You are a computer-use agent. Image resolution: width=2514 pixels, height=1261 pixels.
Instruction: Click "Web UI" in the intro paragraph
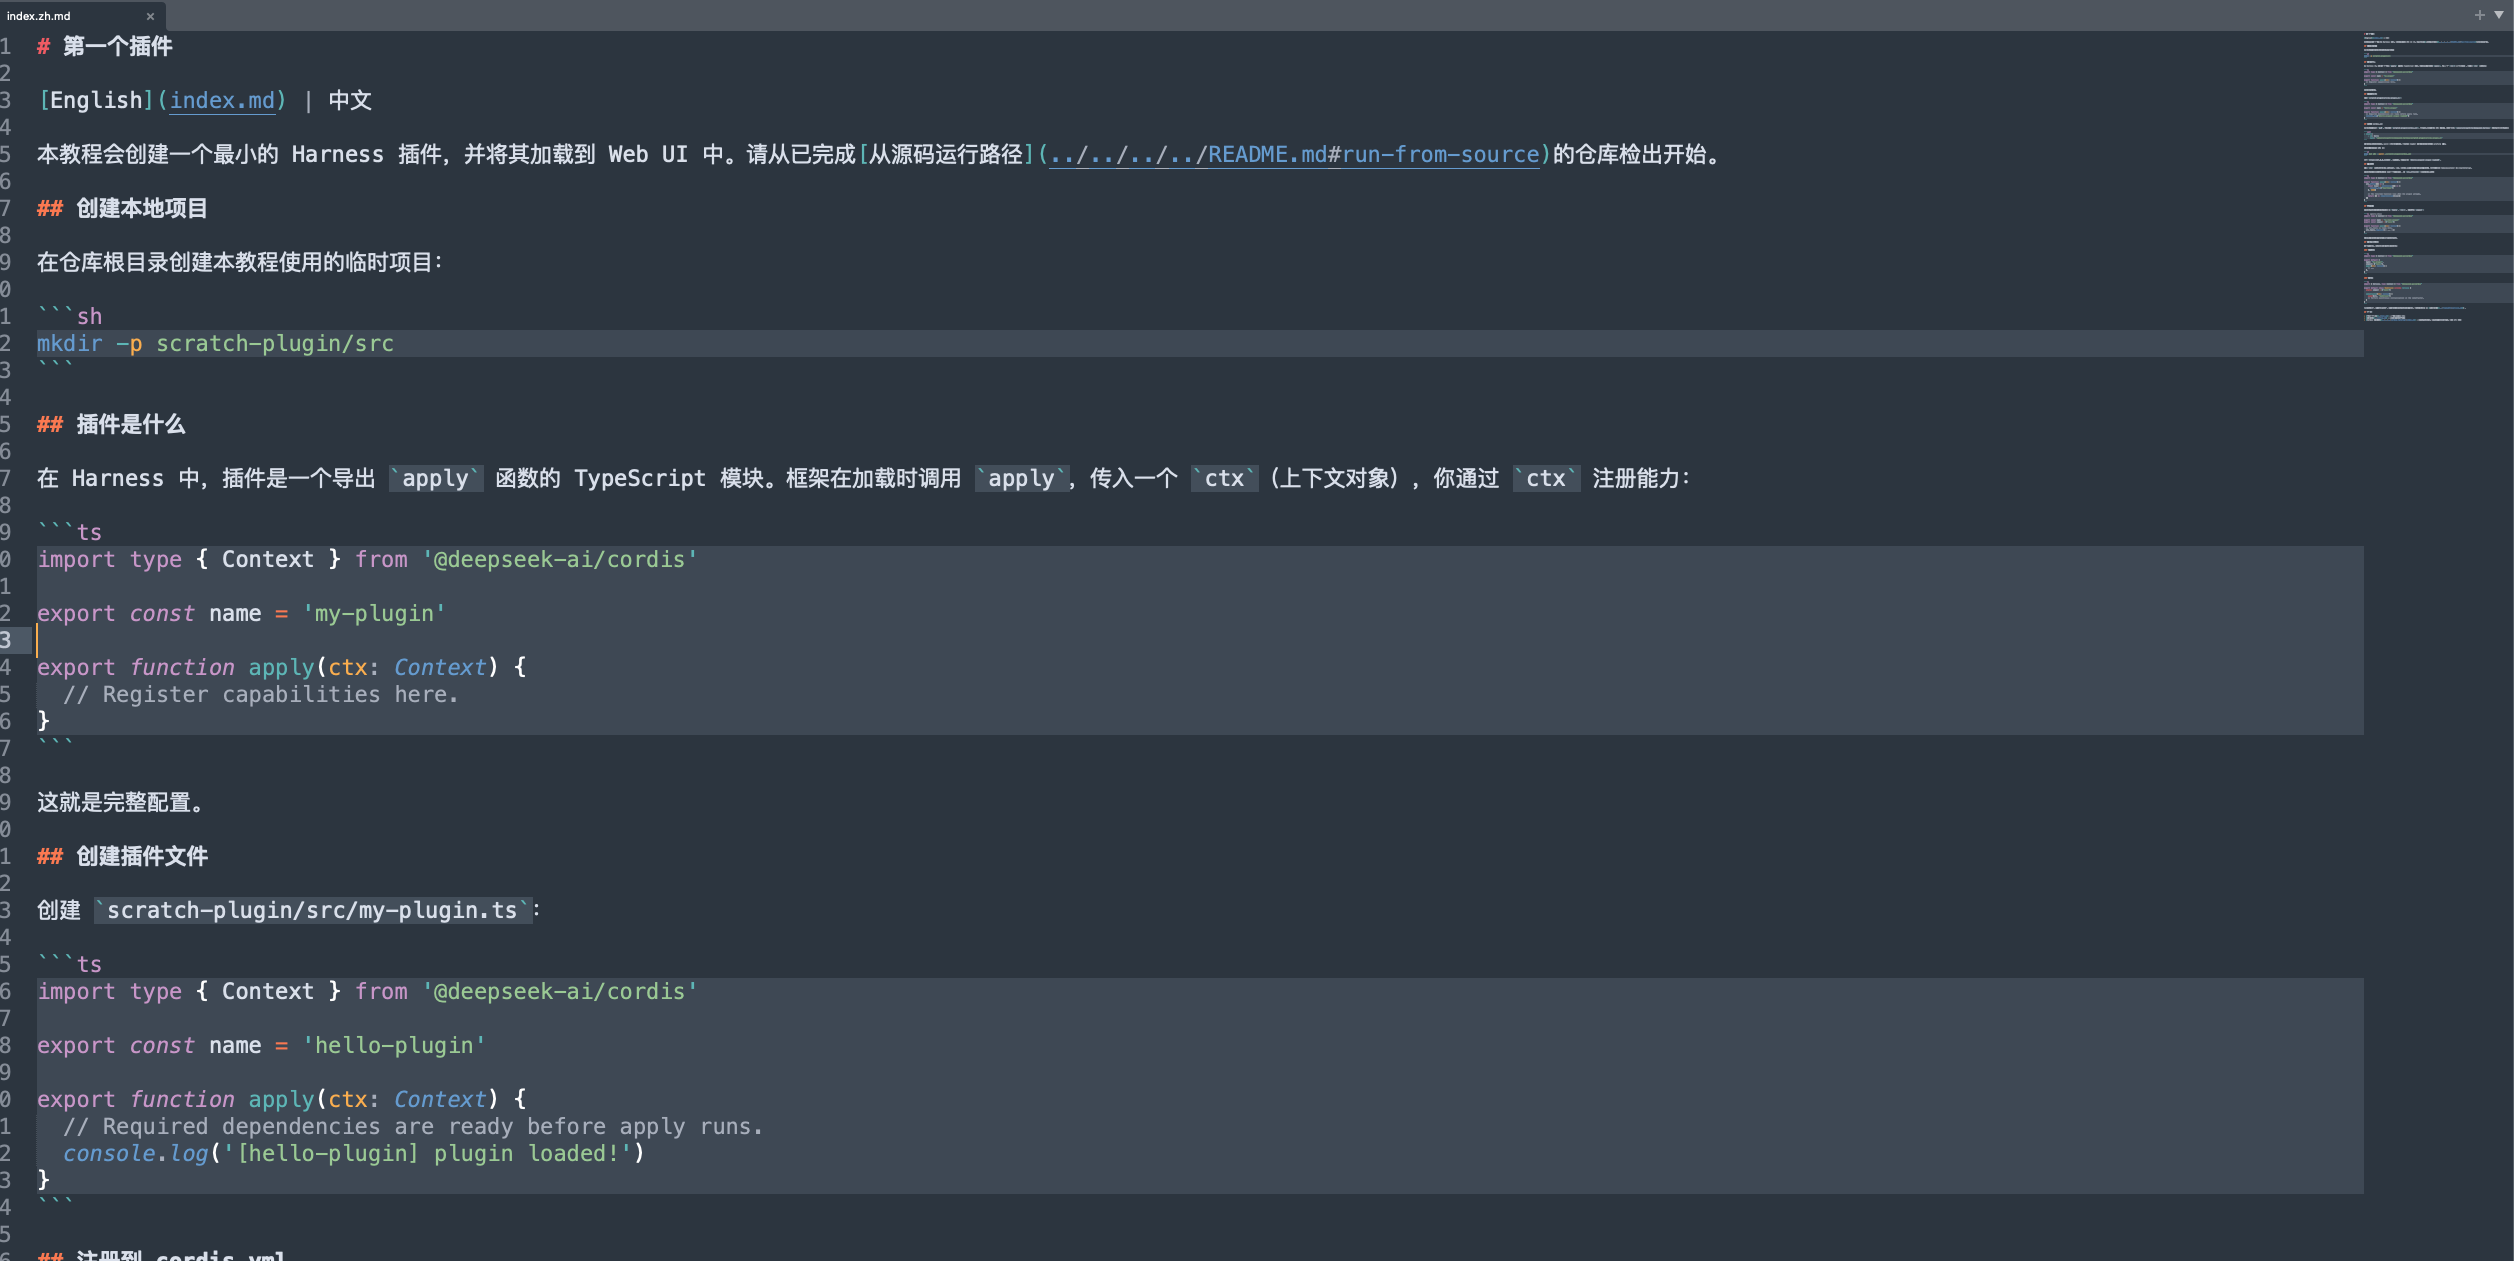648,154
